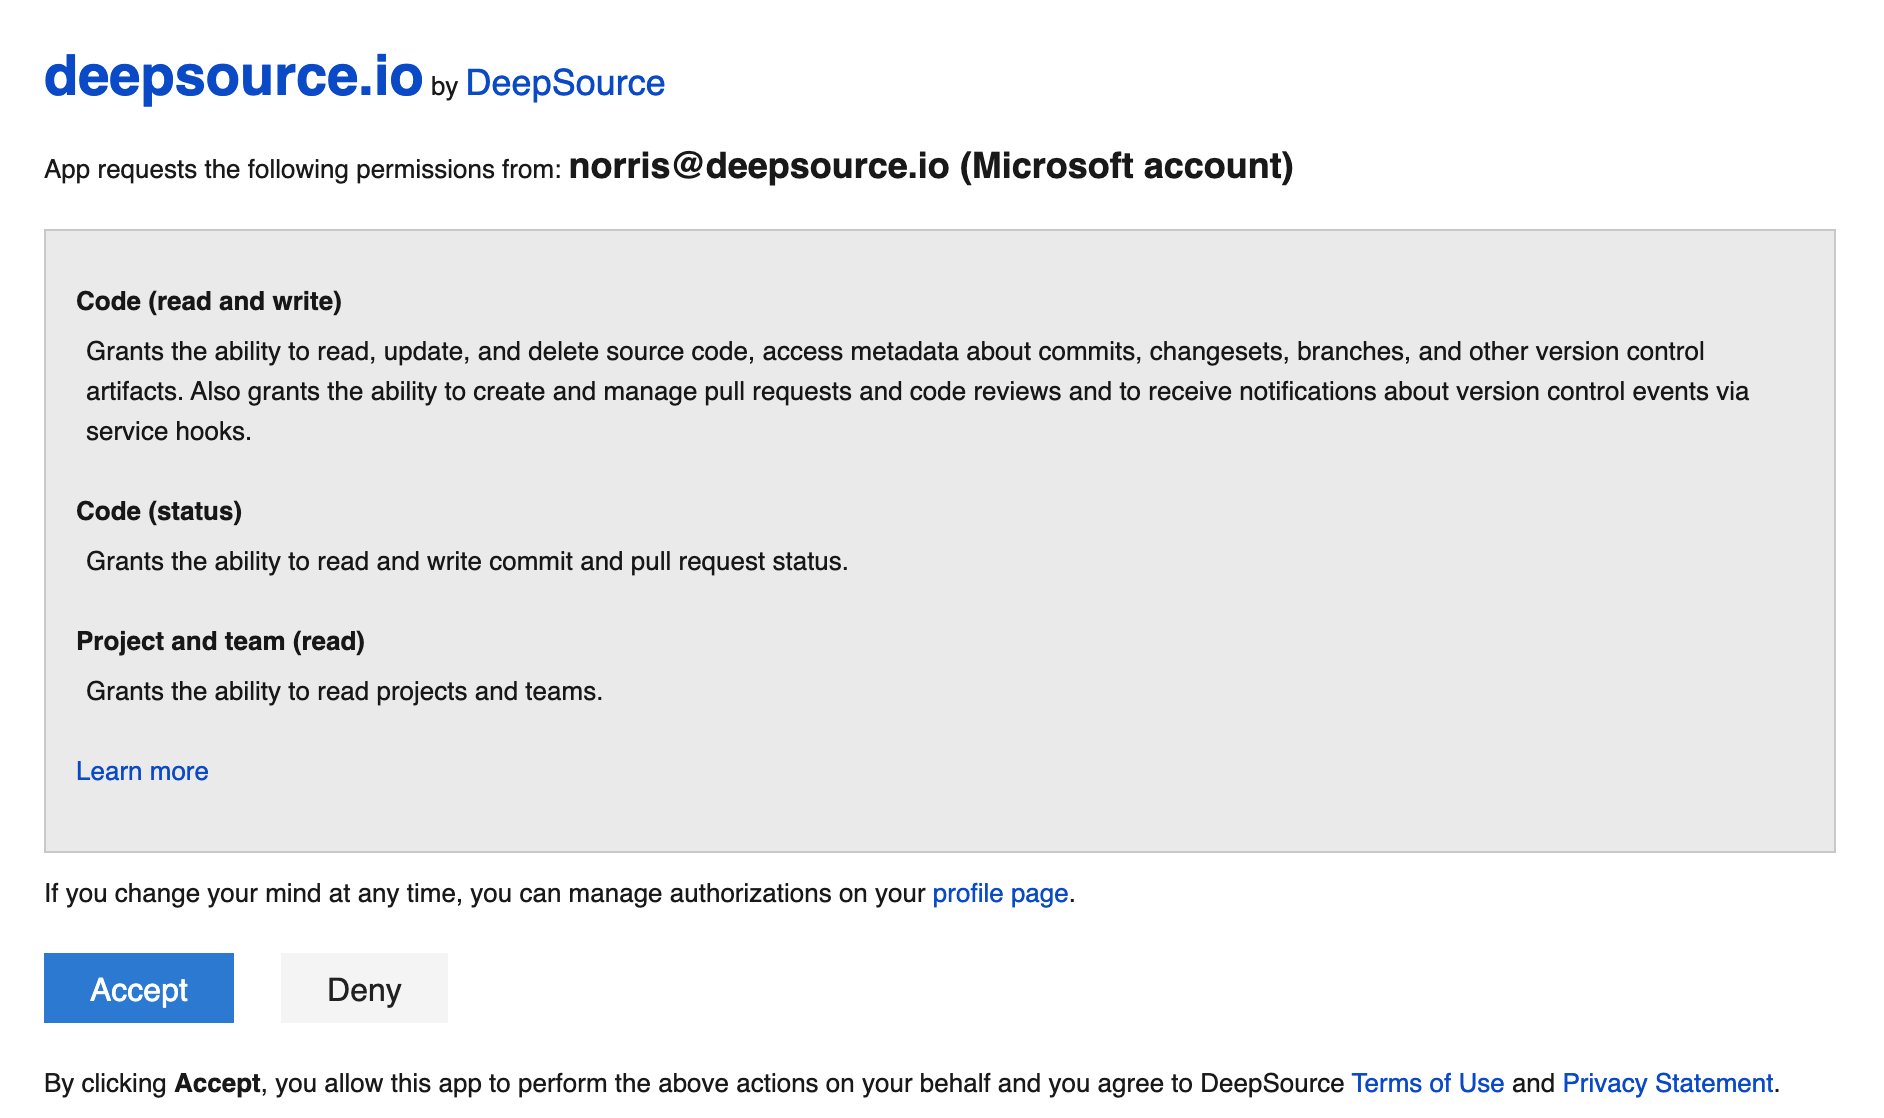This screenshot has width=1884, height=1118.
Task: Open the Privacy Statement link
Action: click(1667, 1083)
